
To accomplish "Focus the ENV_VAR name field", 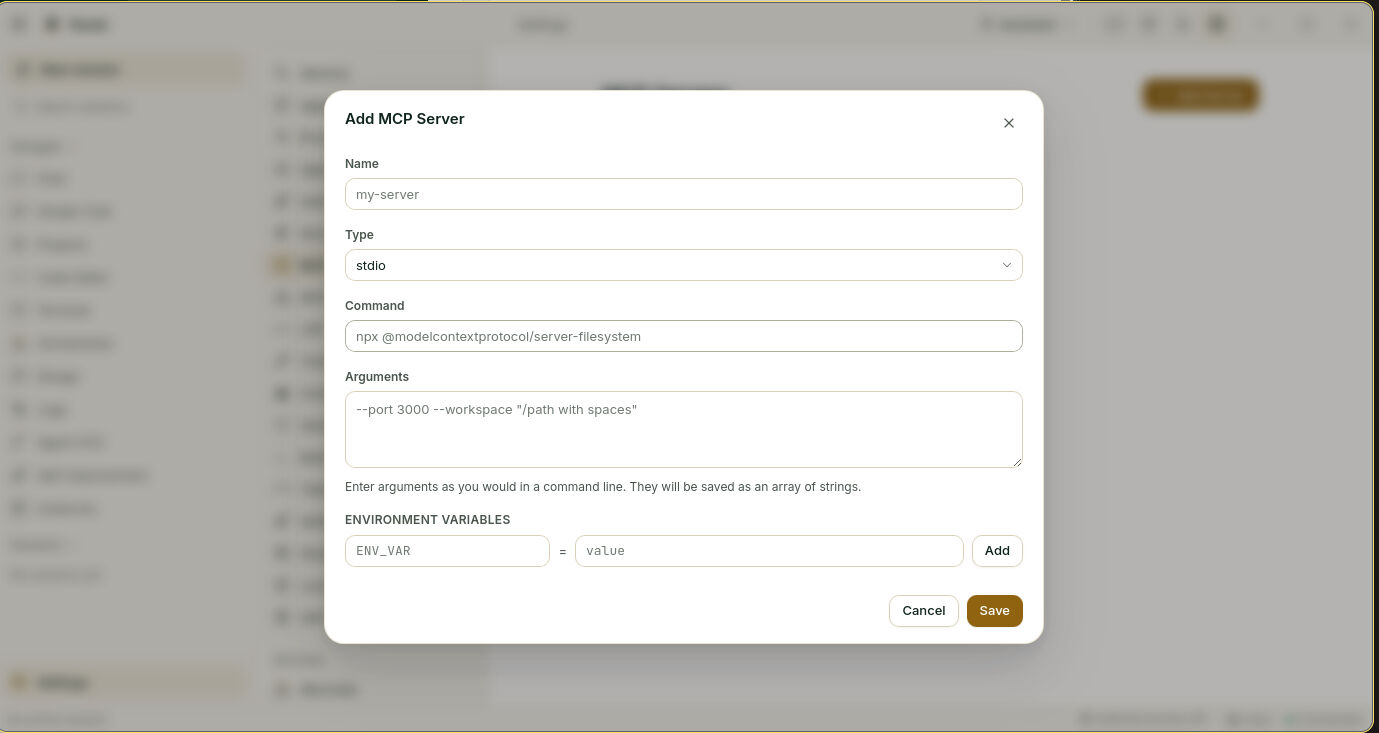I will coord(447,551).
